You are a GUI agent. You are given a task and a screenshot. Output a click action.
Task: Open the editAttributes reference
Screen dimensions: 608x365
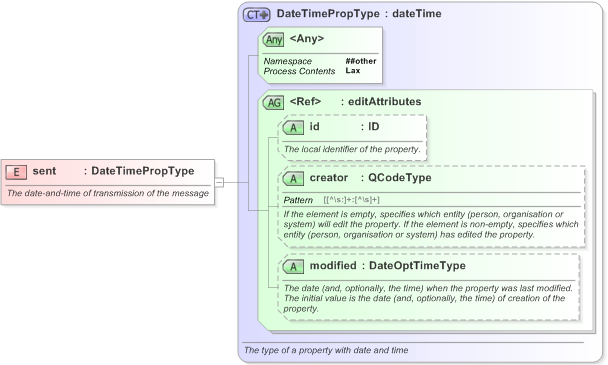click(x=385, y=102)
